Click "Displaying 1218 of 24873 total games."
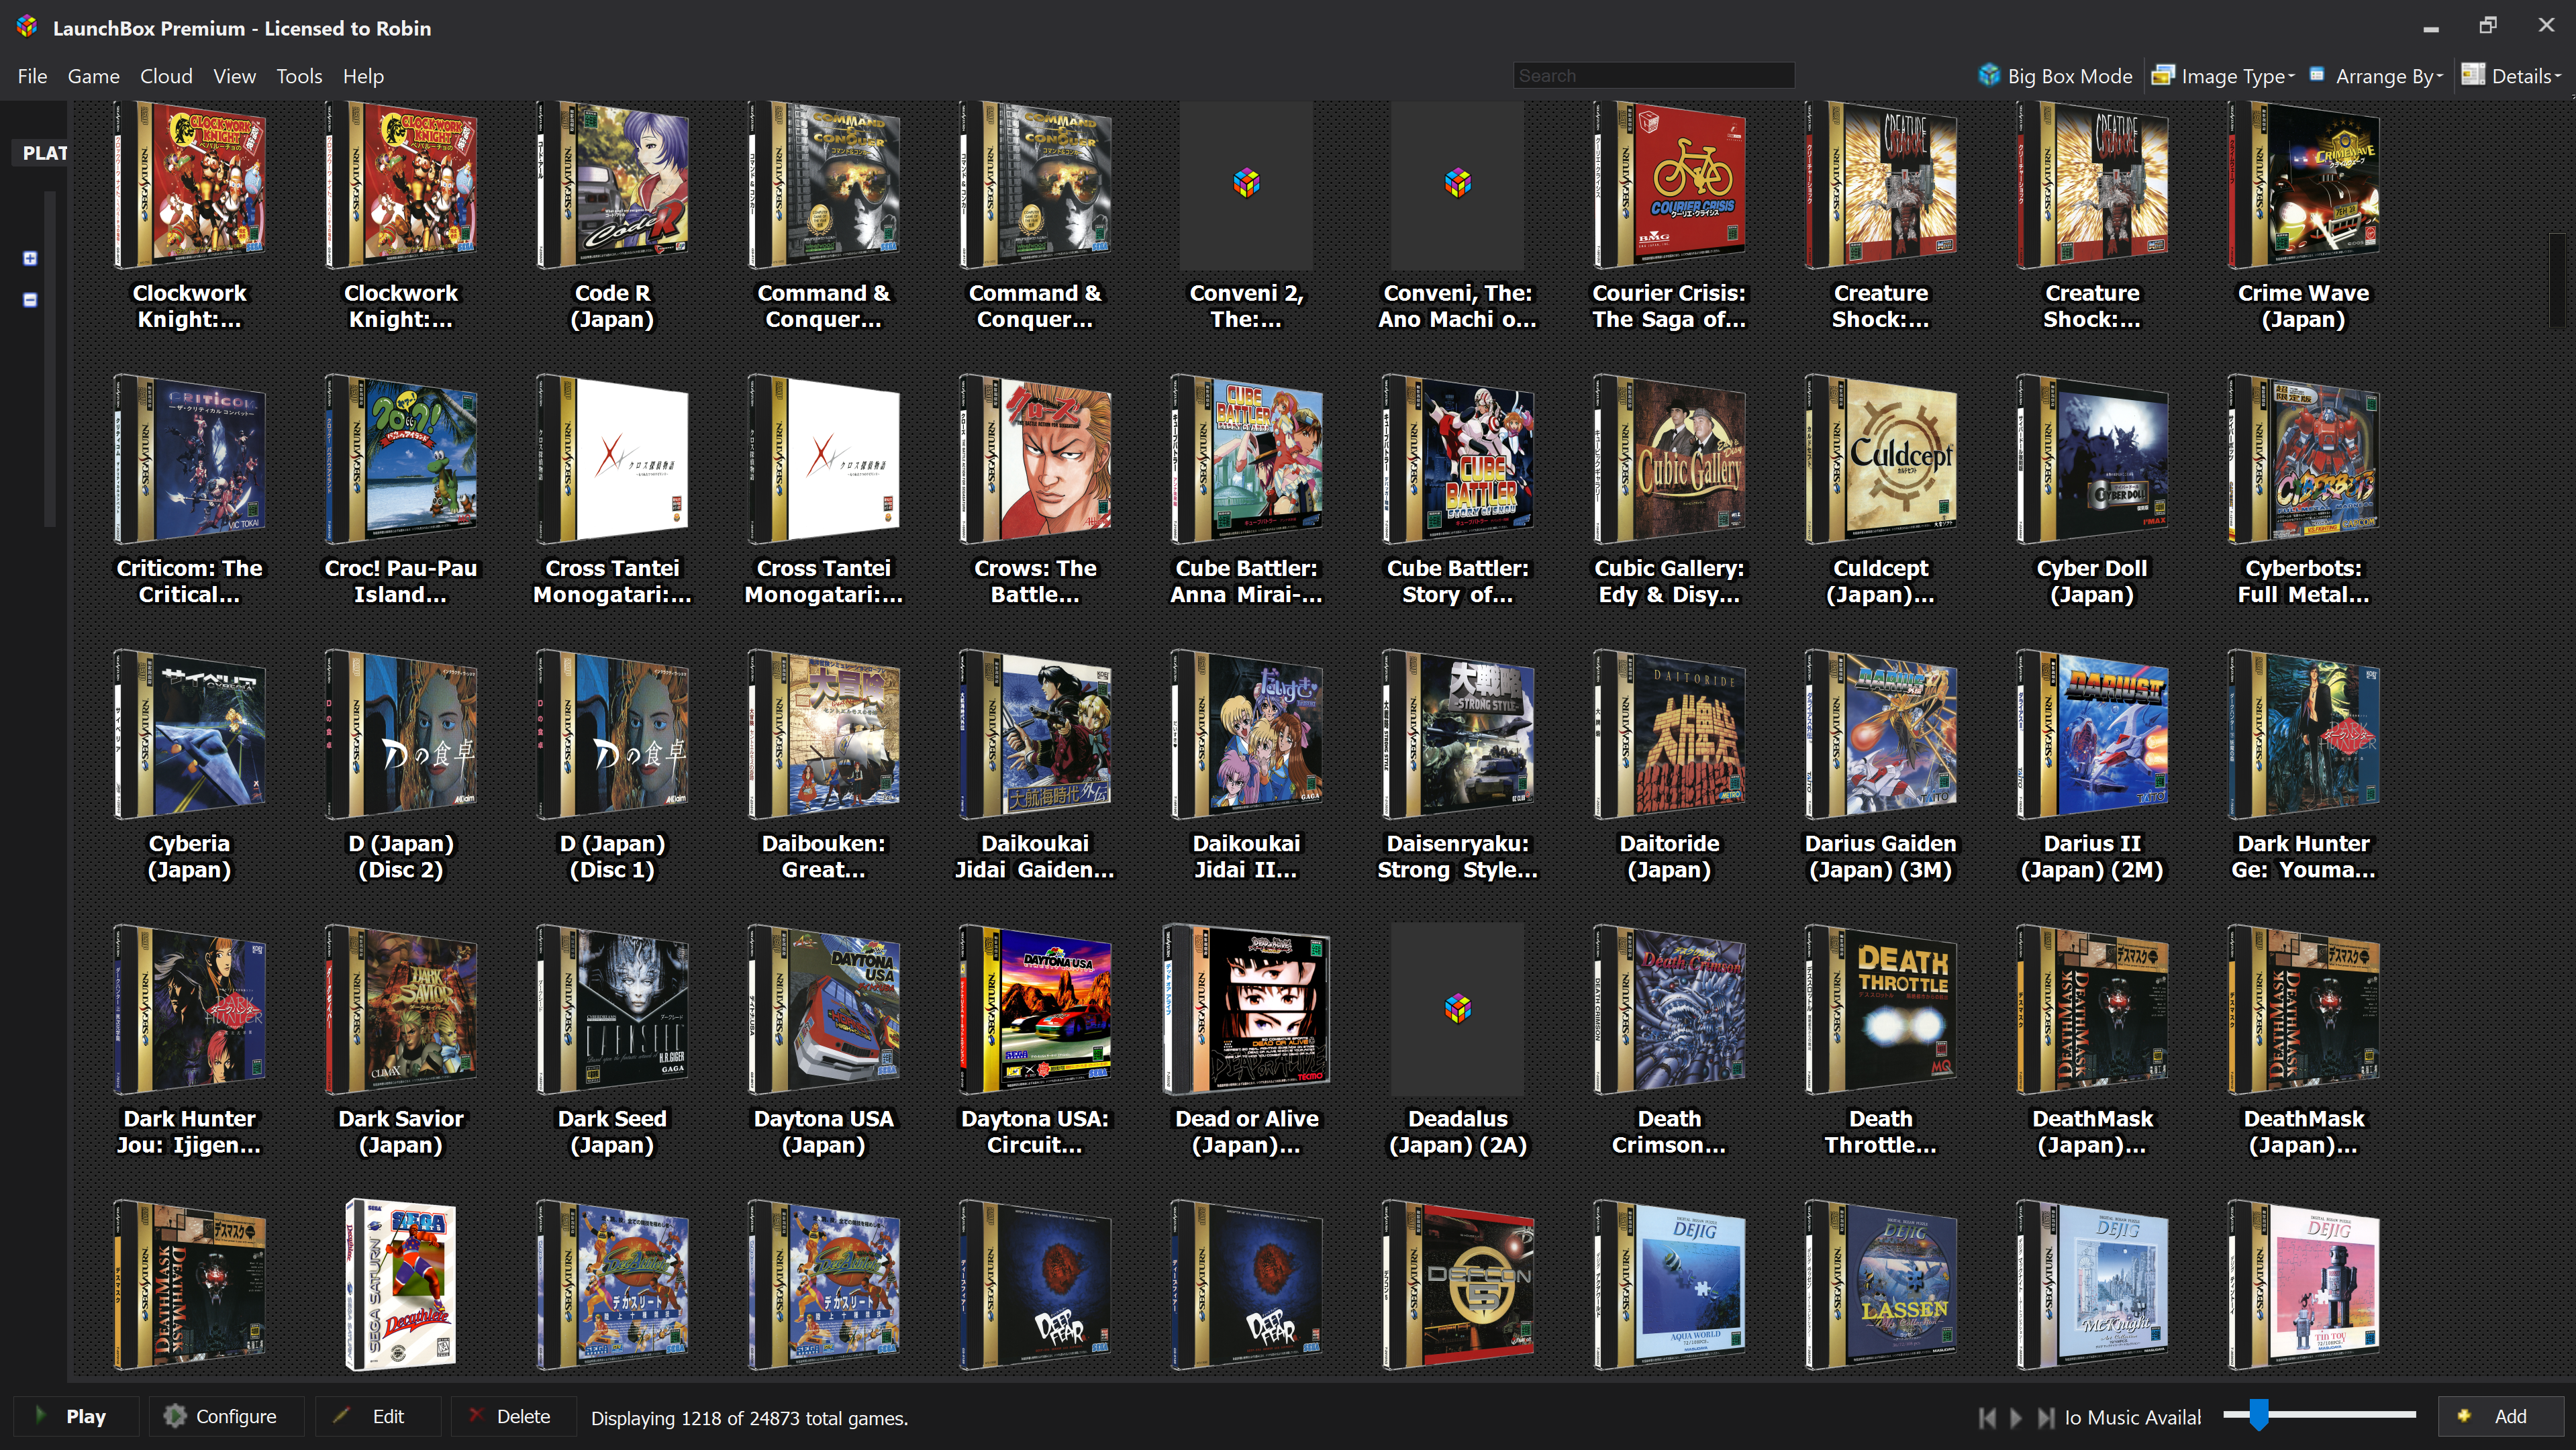Viewport: 2576px width, 1450px height. 749,1418
